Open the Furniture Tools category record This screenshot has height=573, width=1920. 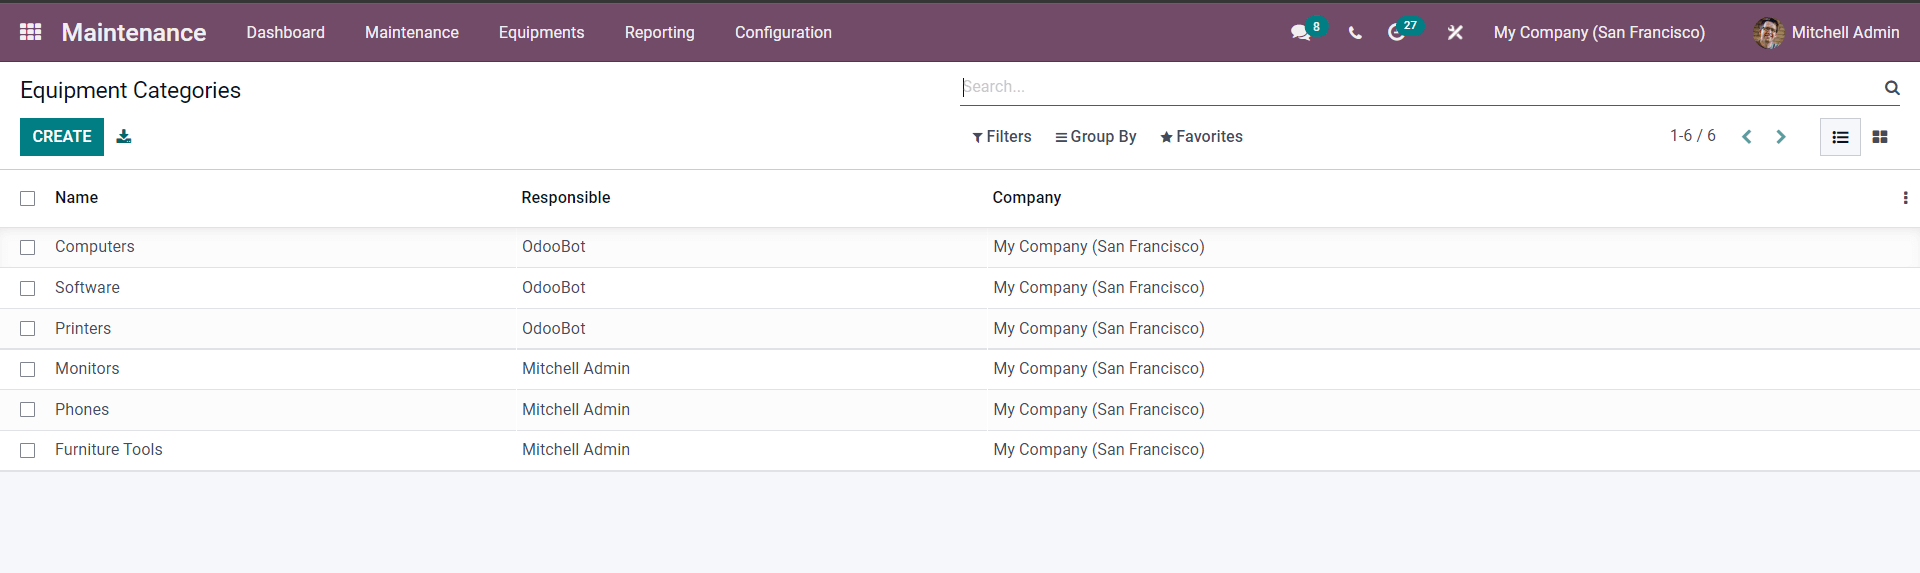pos(109,450)
